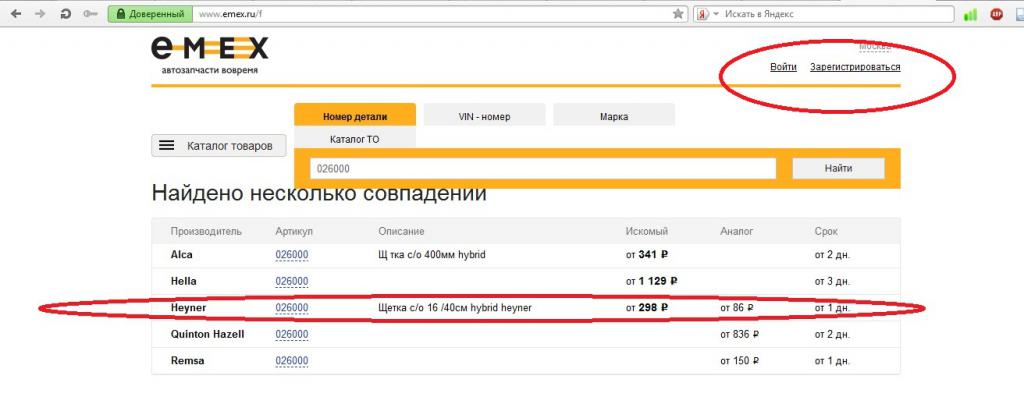Click the green bars signal icon
This screenshot has width=1024, height=397.
click(x=970, y=14)
